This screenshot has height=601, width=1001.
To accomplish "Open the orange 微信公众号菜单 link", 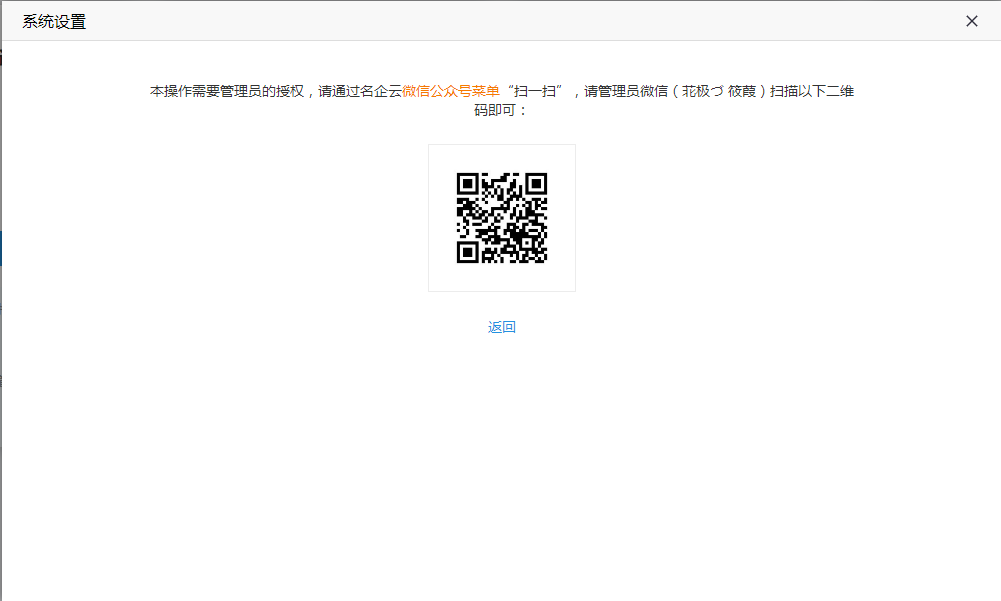I will click(451, 91).
